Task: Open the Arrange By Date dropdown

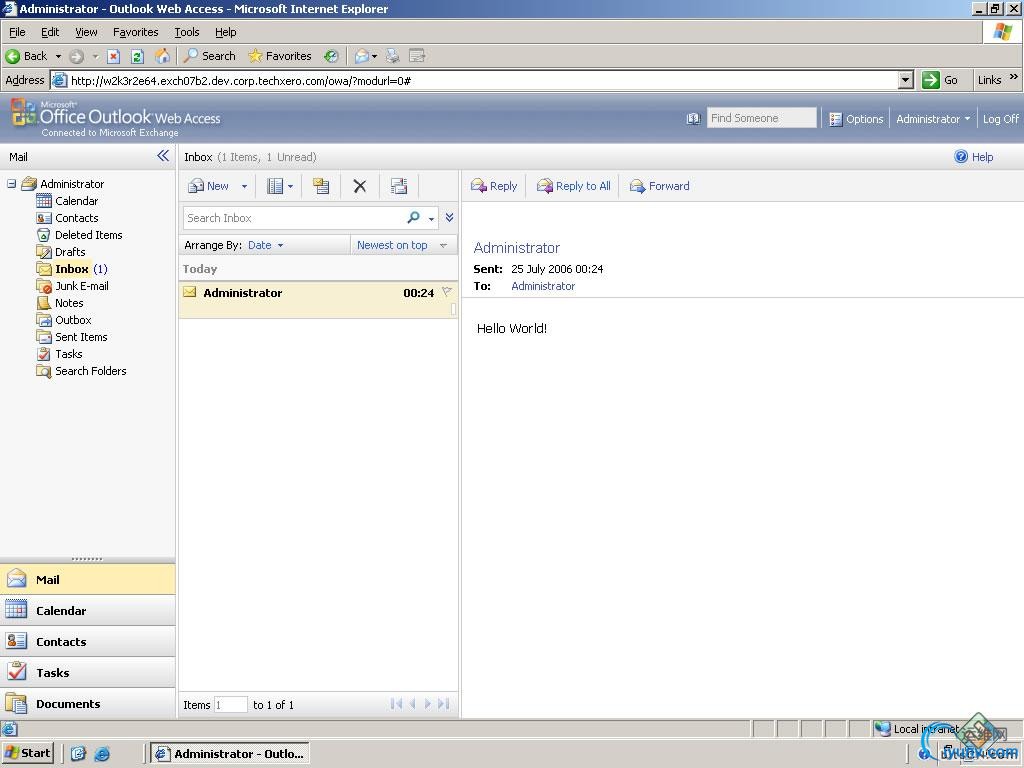Action: [266, 246]
